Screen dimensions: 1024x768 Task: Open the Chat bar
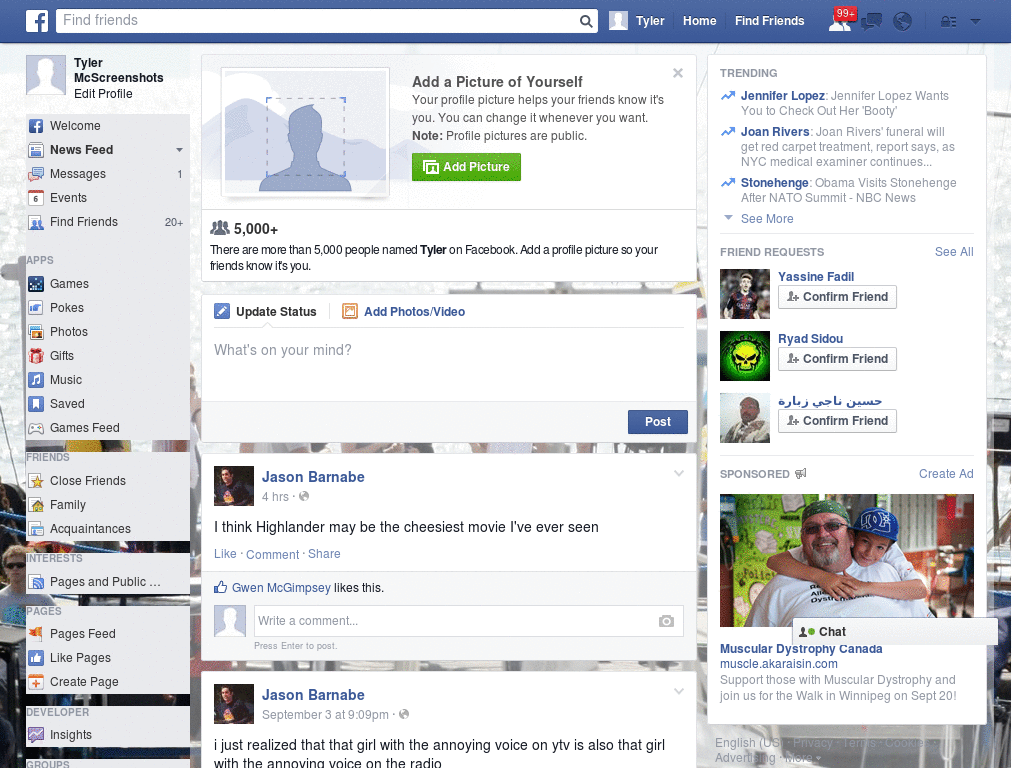(895, 632)
